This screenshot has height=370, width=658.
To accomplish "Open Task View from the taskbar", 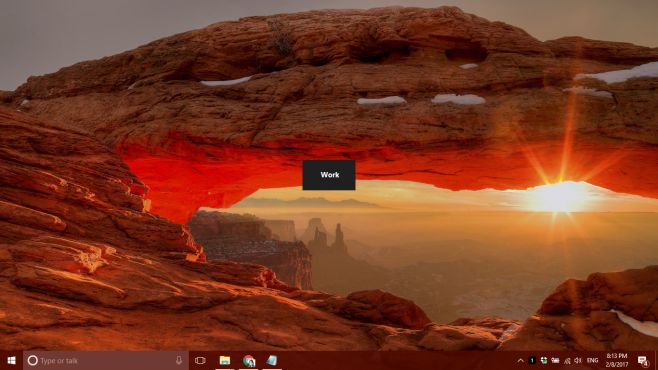I will [200, 360].
